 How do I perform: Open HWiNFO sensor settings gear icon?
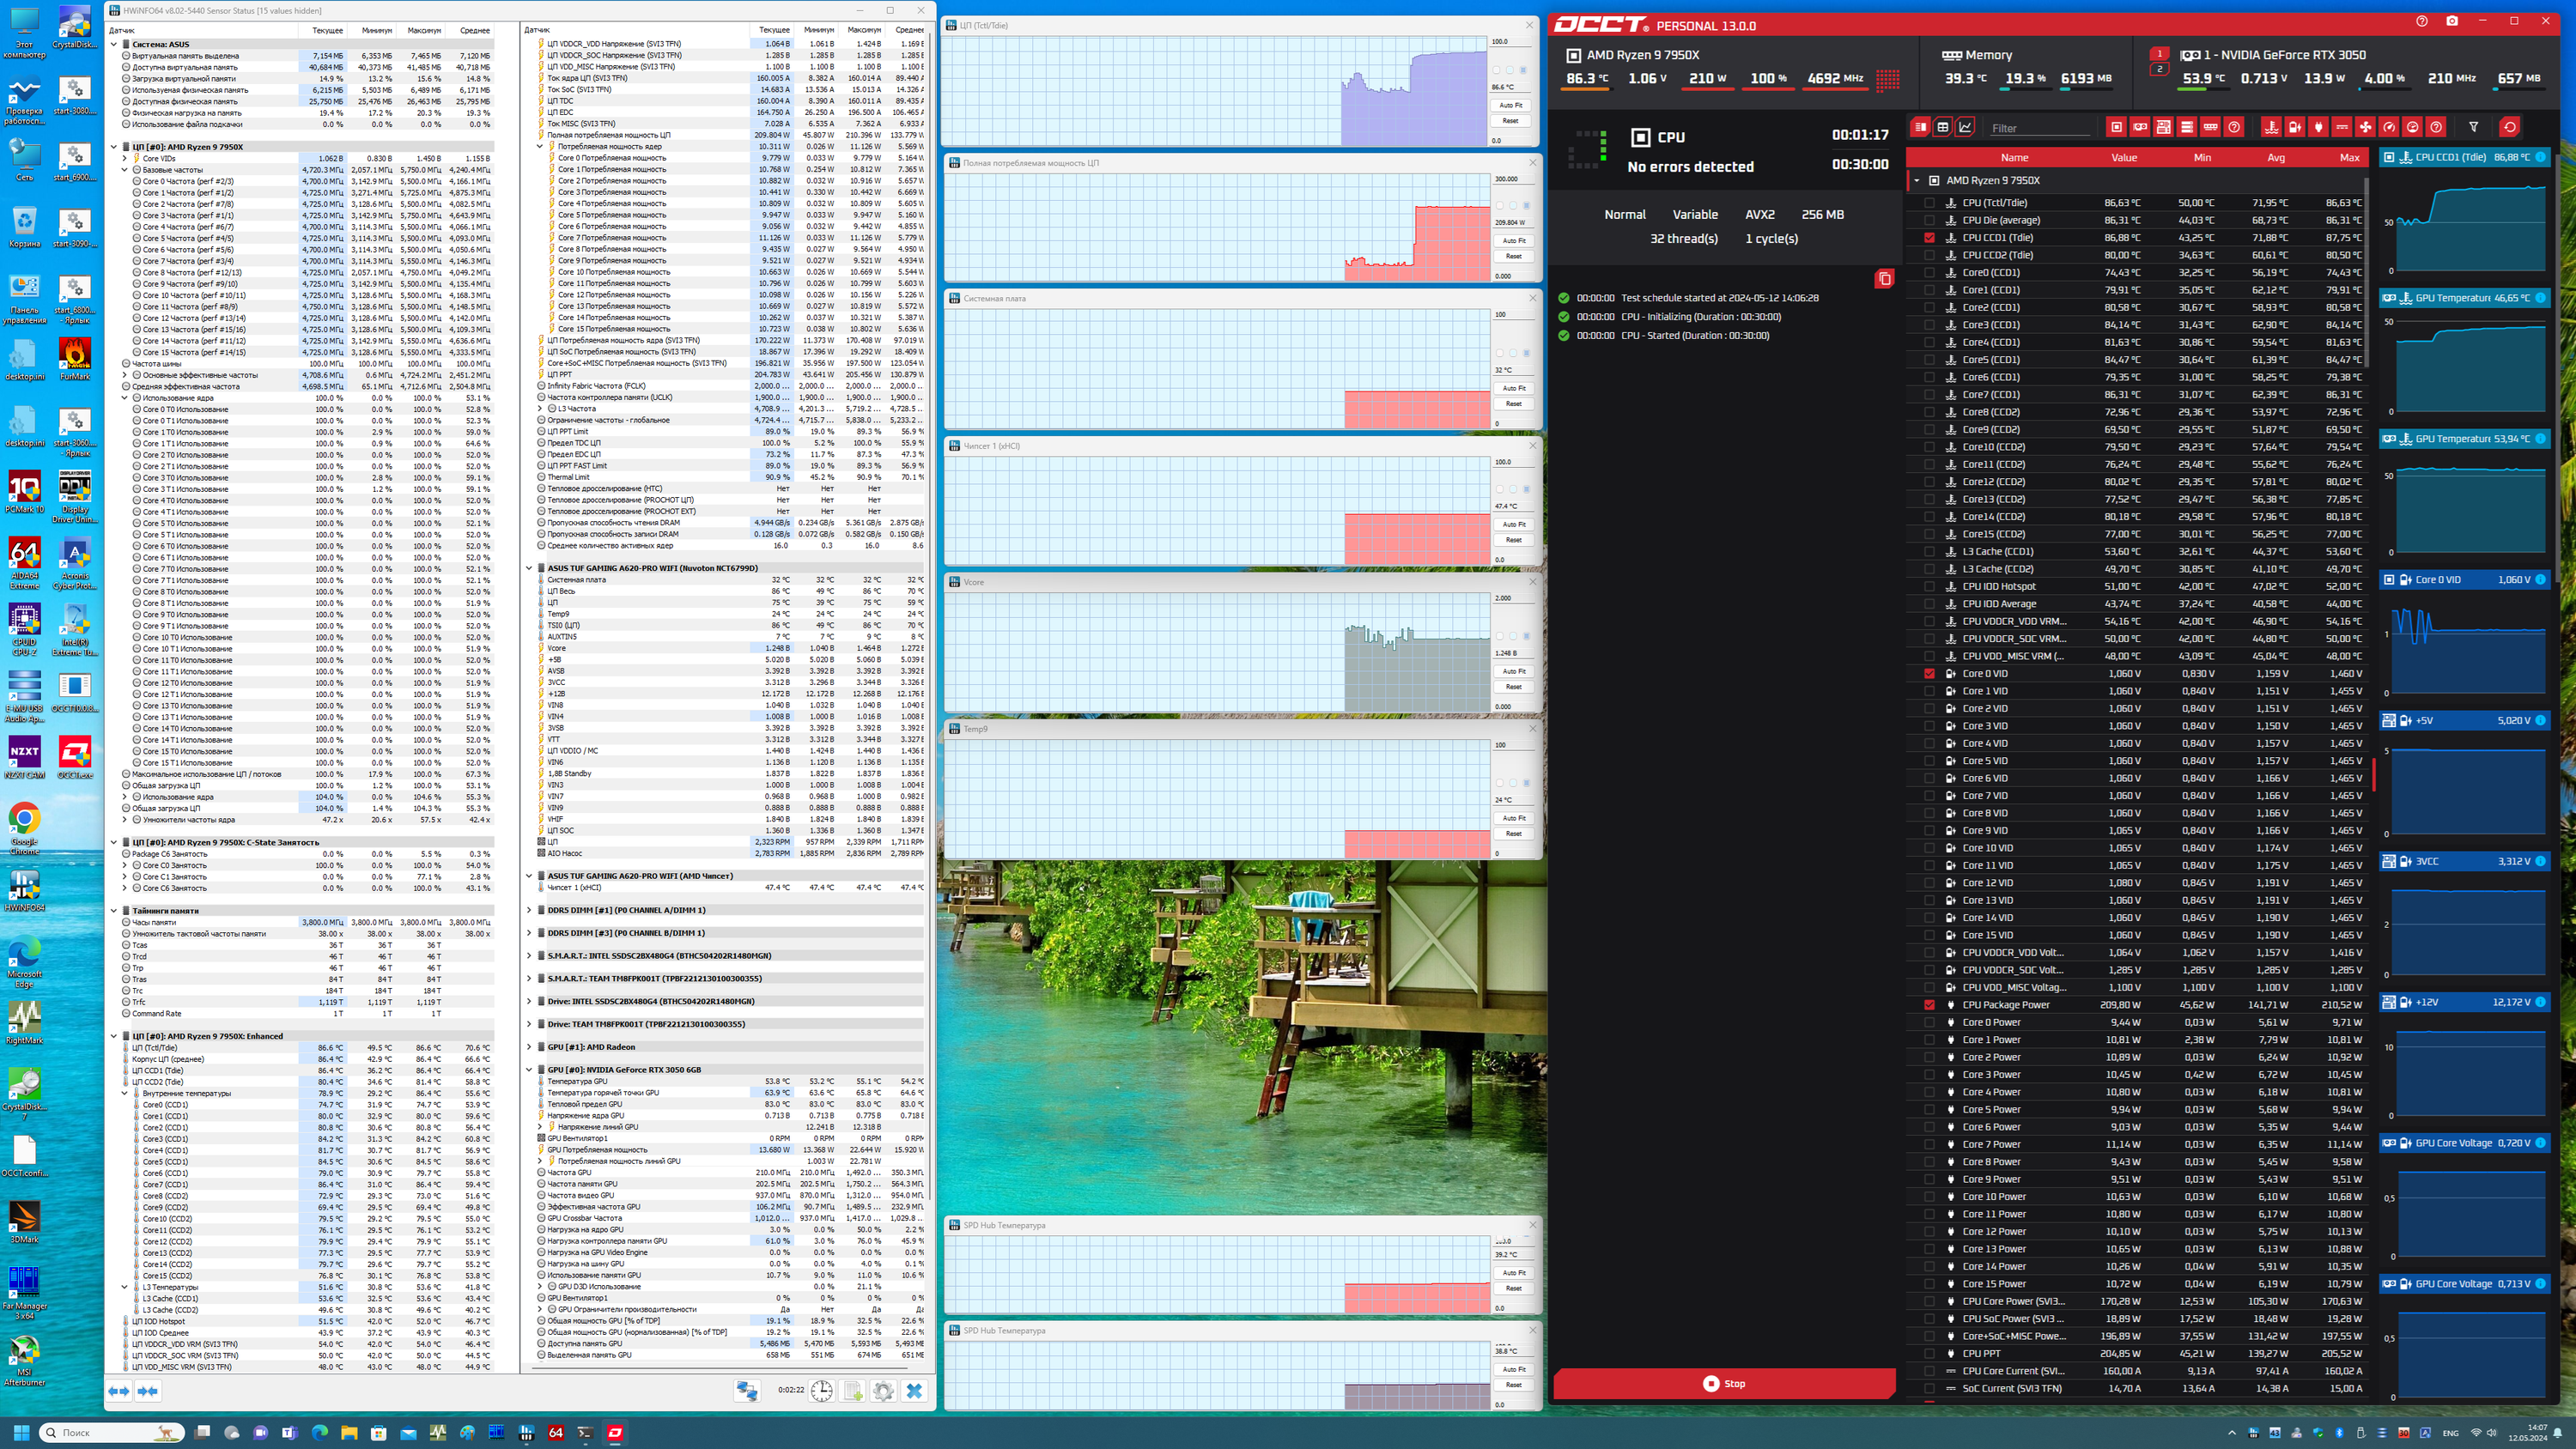coord(883,1390)
